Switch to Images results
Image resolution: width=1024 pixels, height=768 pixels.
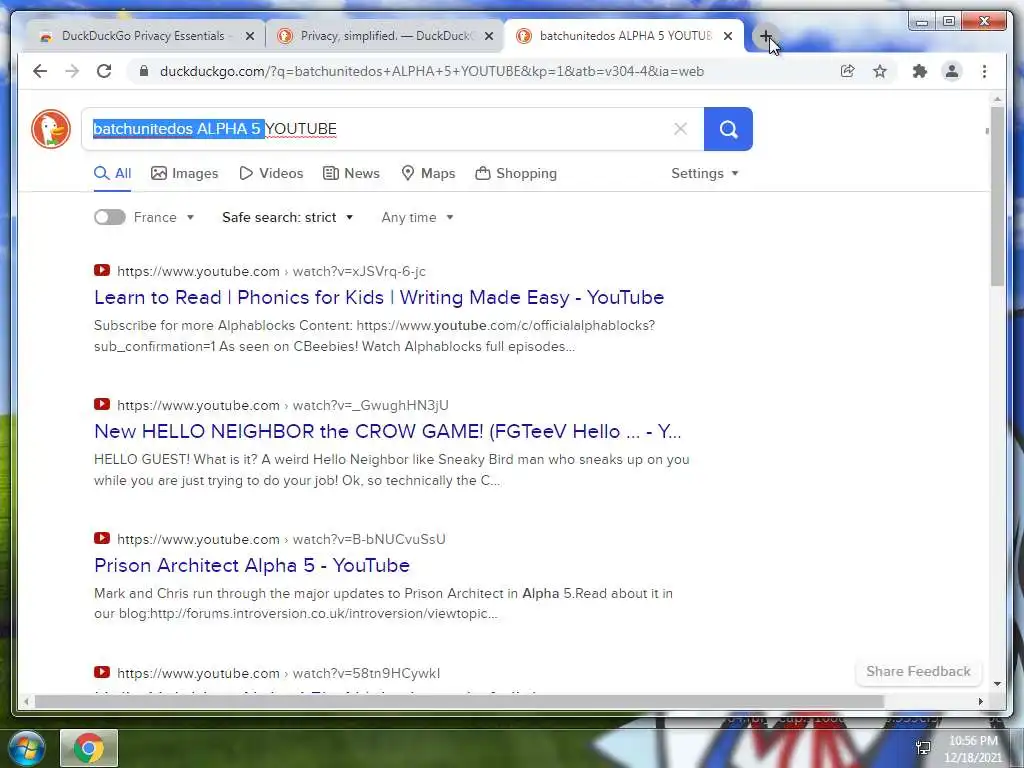pyautogui.click(x=185, y=173)
